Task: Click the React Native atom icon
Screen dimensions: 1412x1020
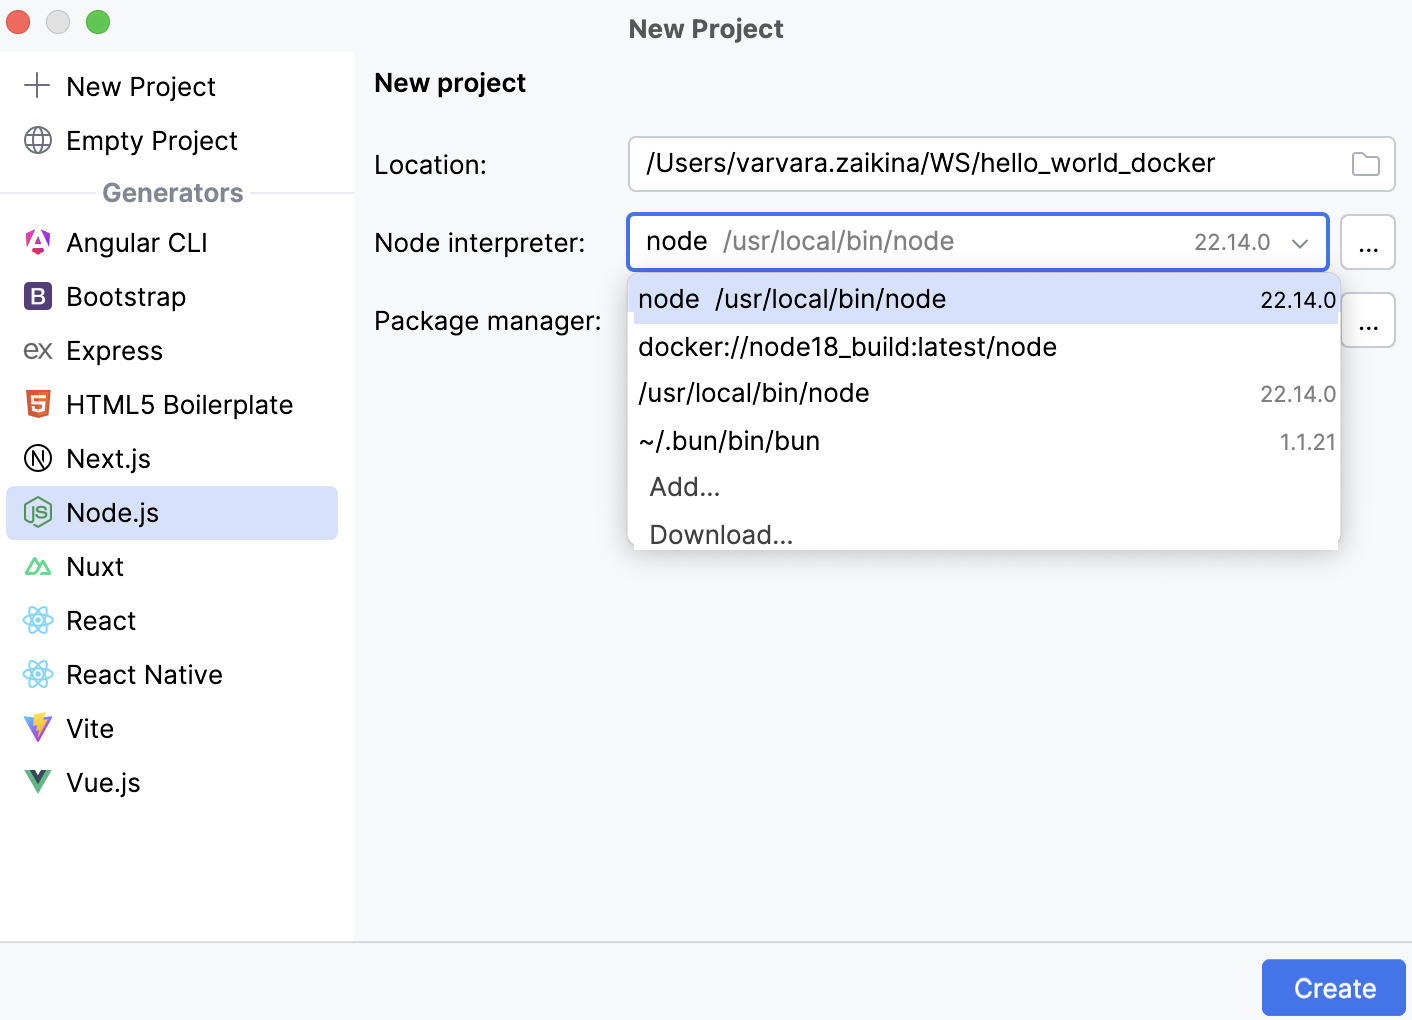Action: click(37, 674)
